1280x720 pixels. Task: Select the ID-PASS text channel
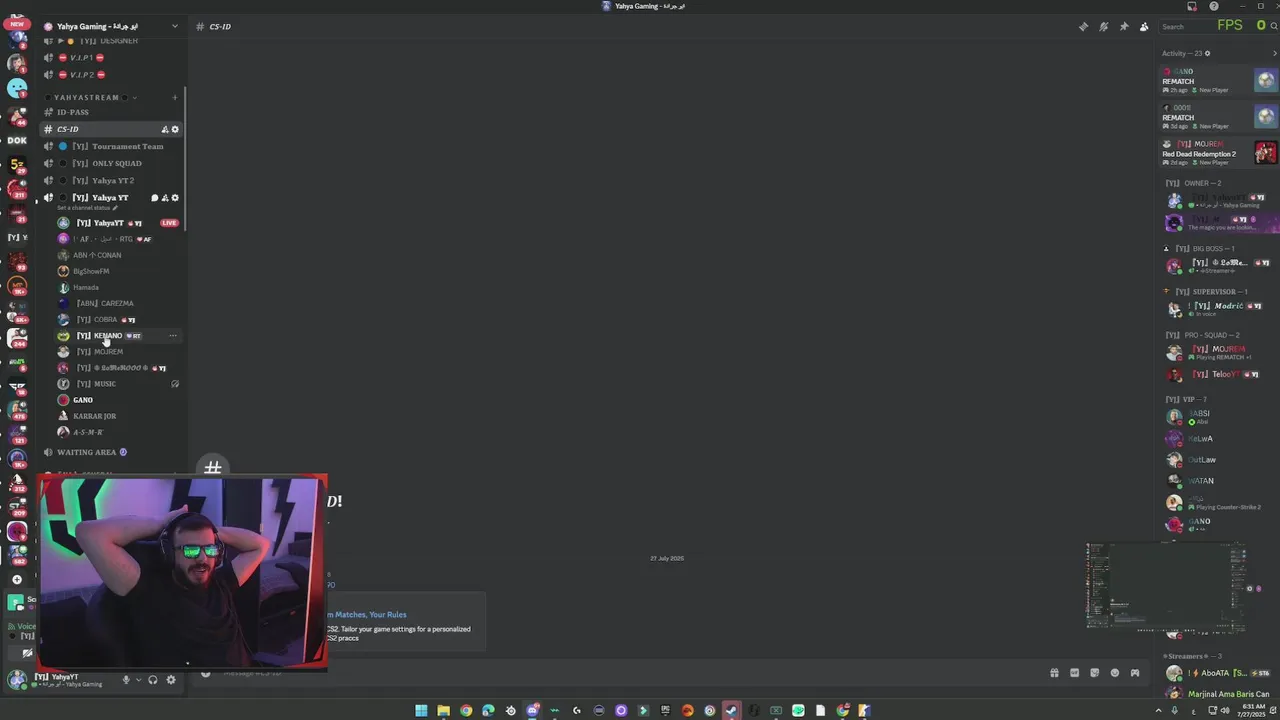tap(110, 112)
